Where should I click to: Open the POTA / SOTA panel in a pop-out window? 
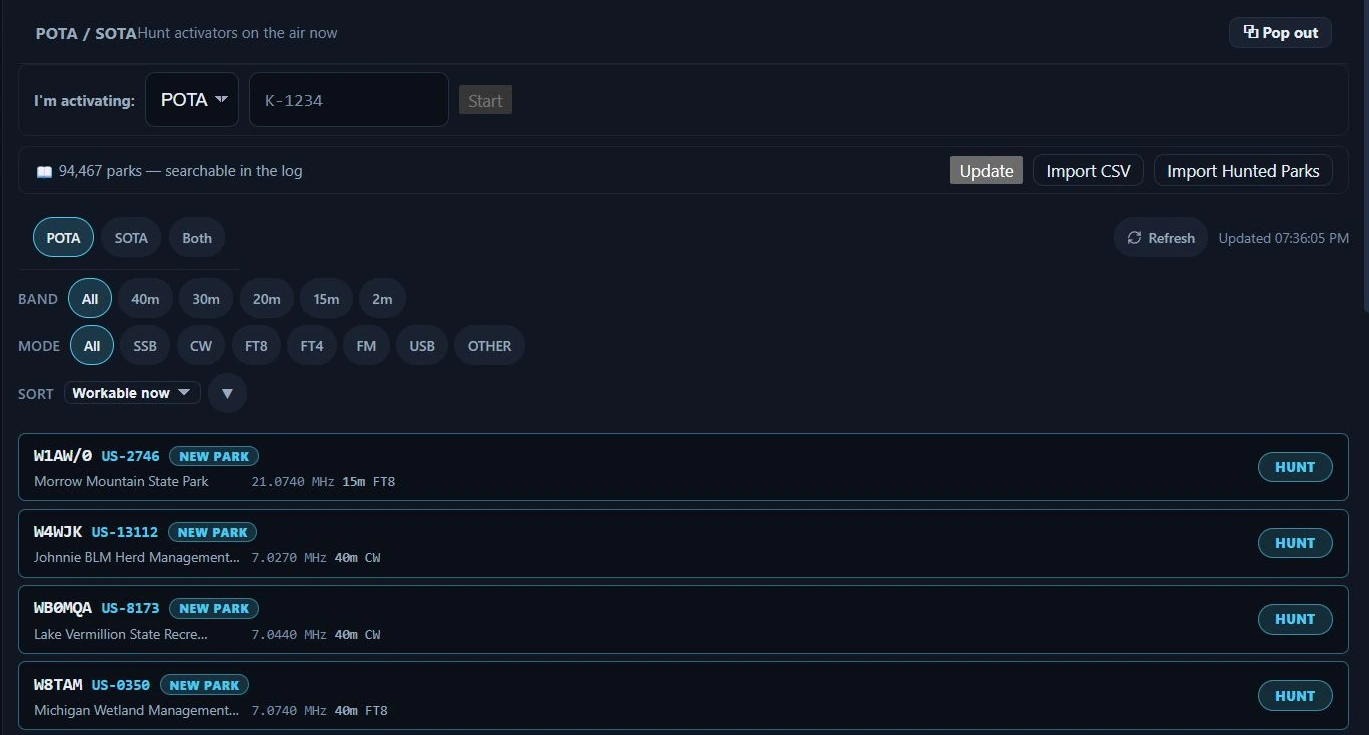(x=1280, y=32)
